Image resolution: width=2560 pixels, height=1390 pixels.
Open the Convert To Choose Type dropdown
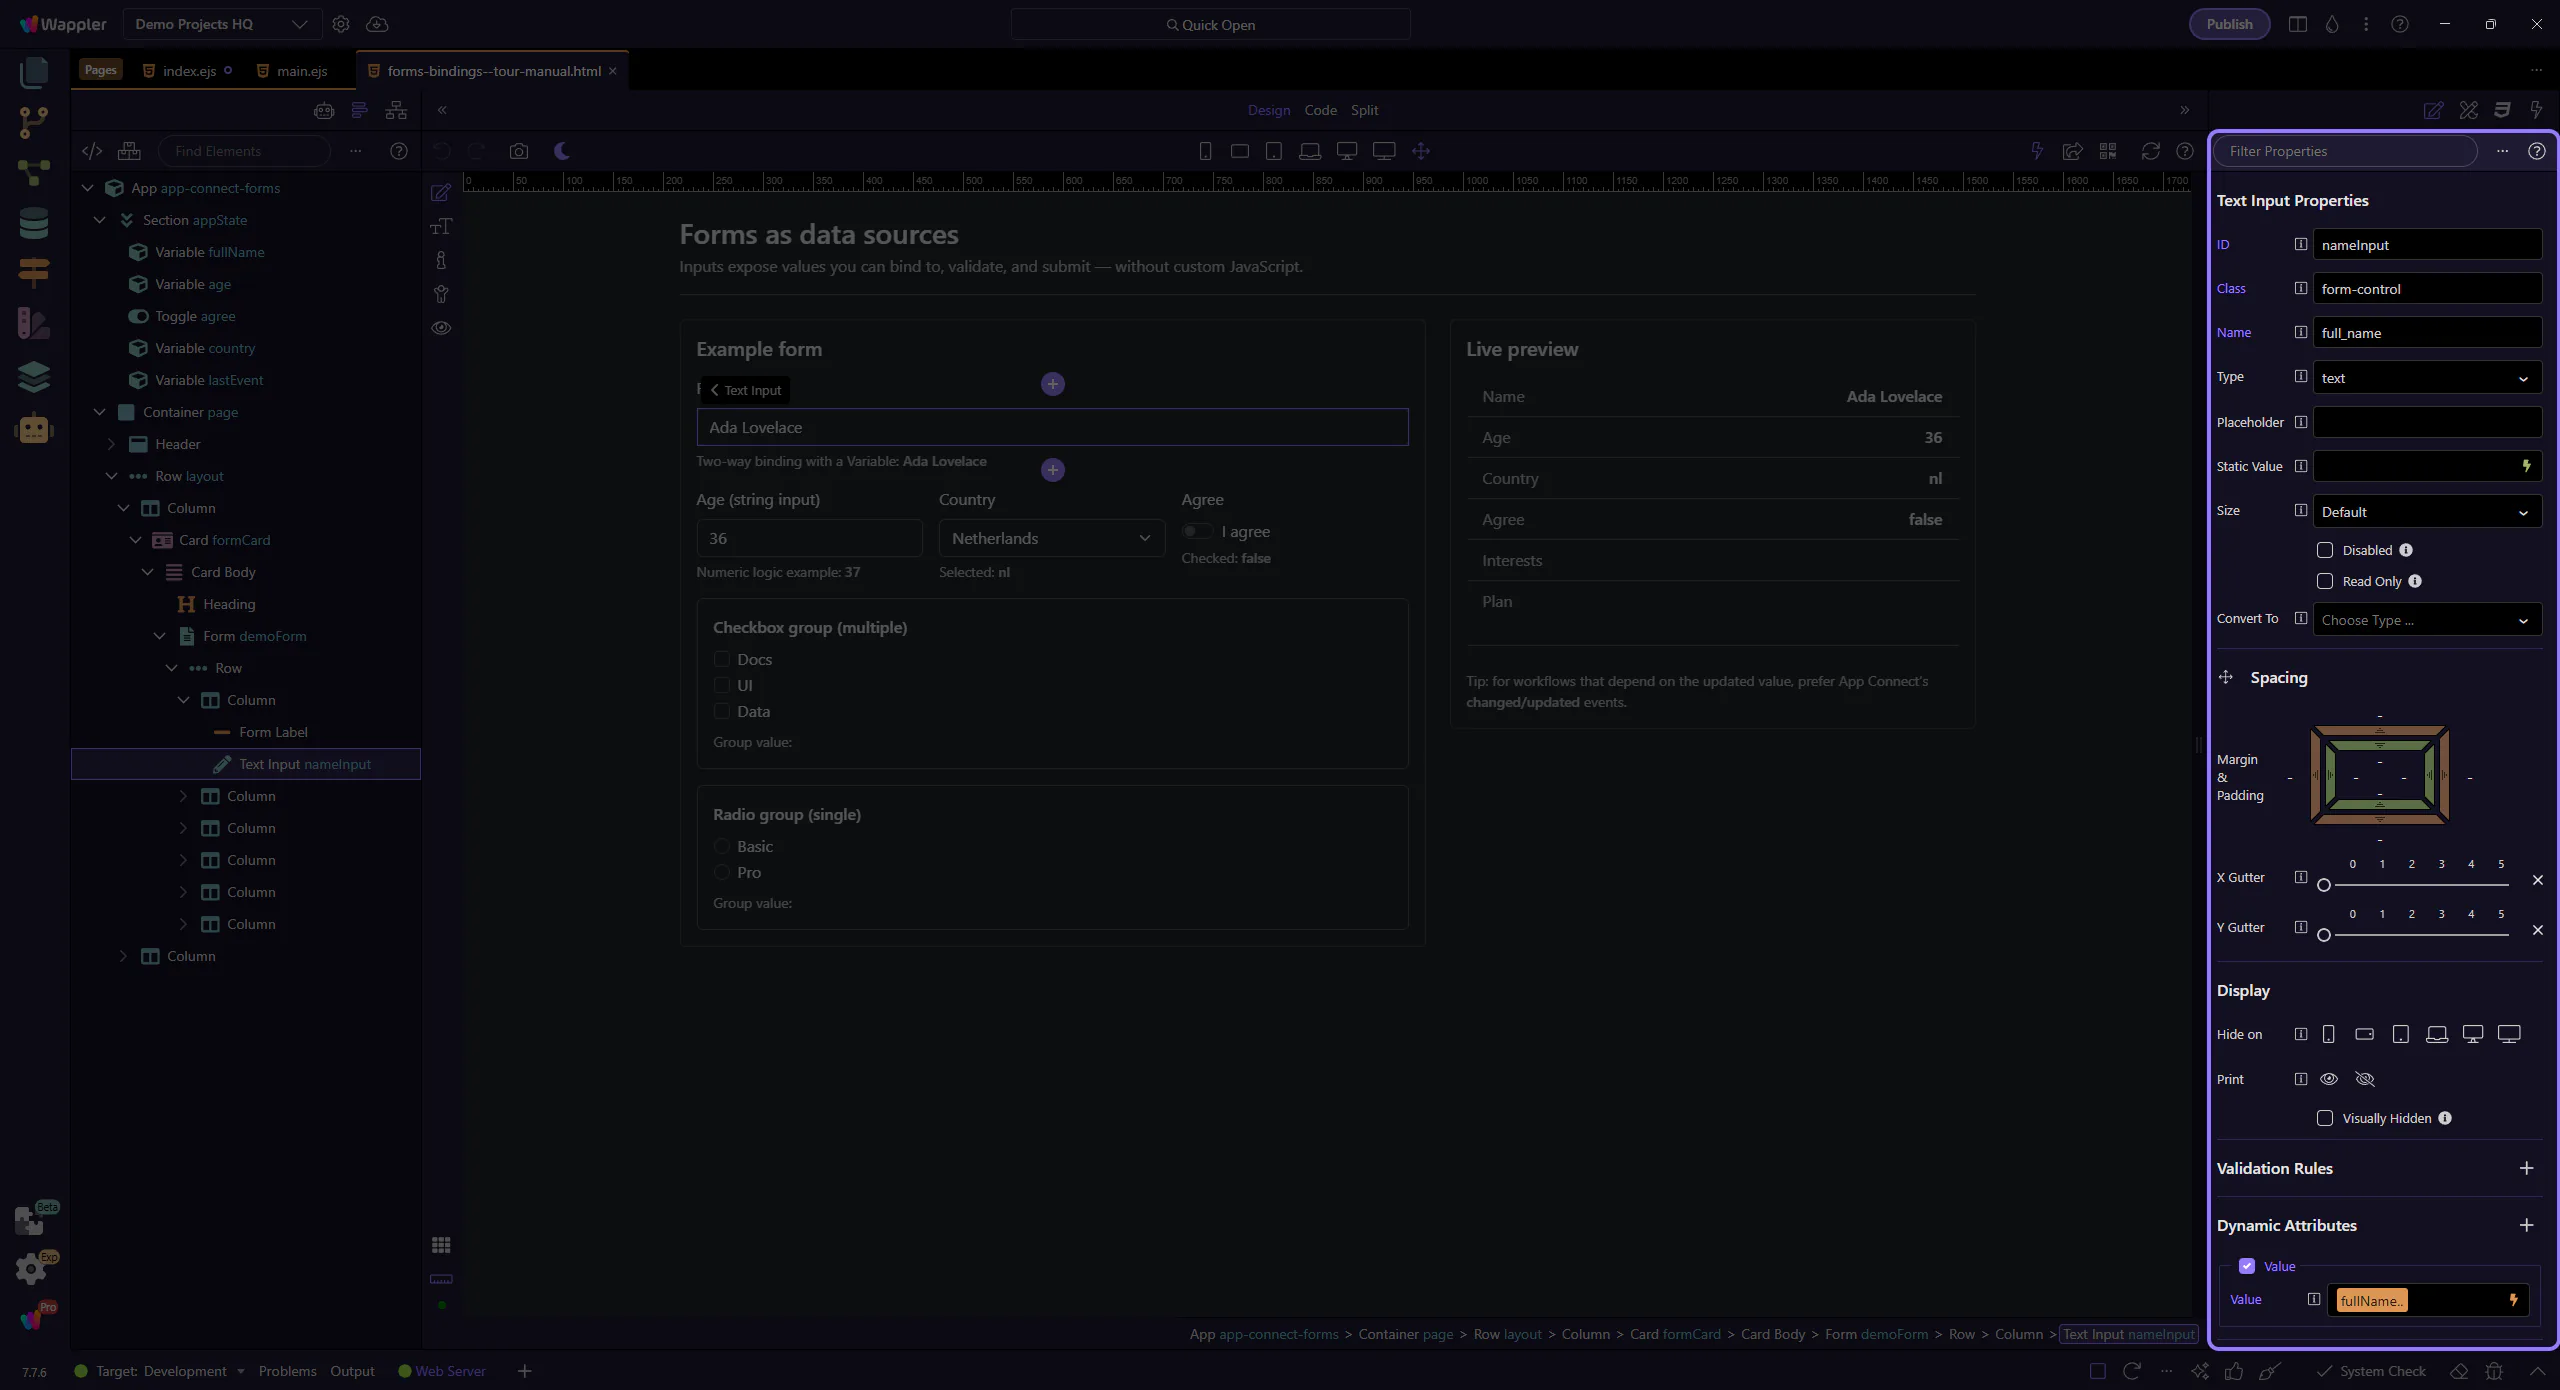point(2426,620)
